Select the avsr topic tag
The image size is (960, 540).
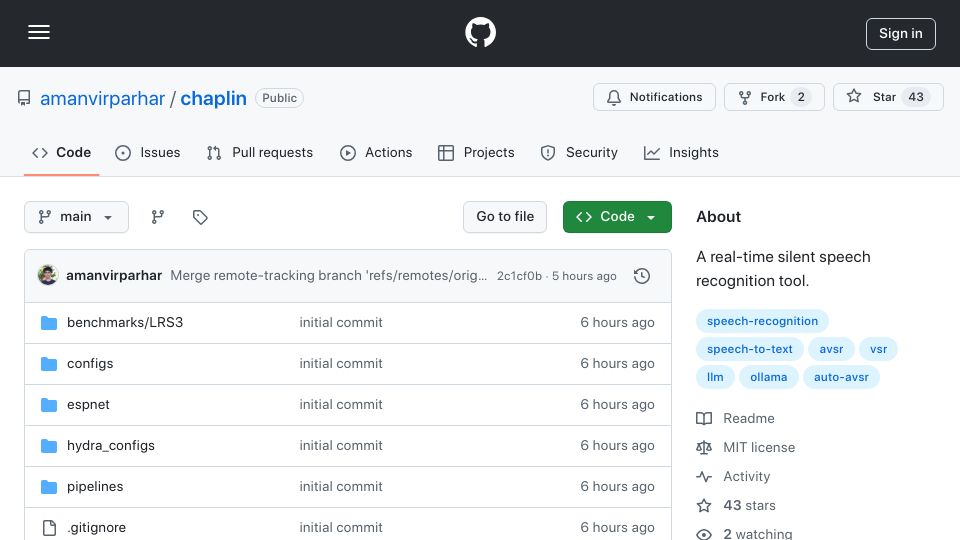[831, 349]
